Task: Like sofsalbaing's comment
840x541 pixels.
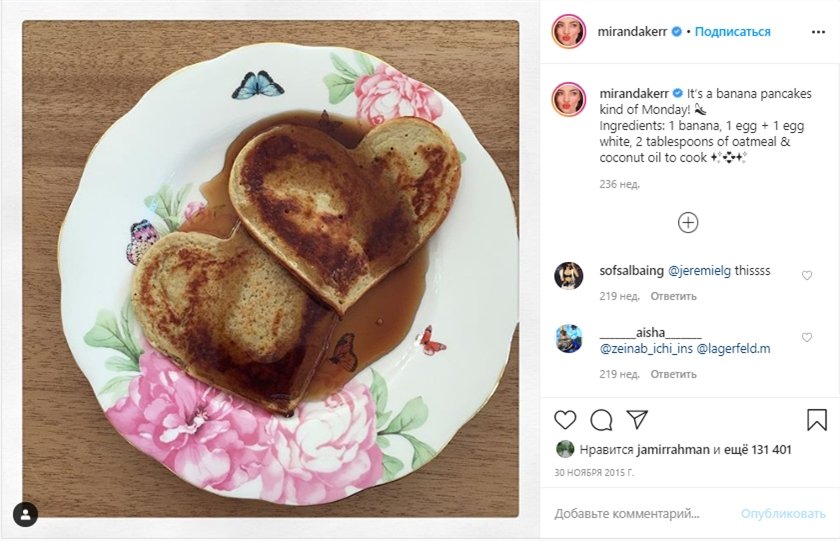Action: (x=807, y=275)
